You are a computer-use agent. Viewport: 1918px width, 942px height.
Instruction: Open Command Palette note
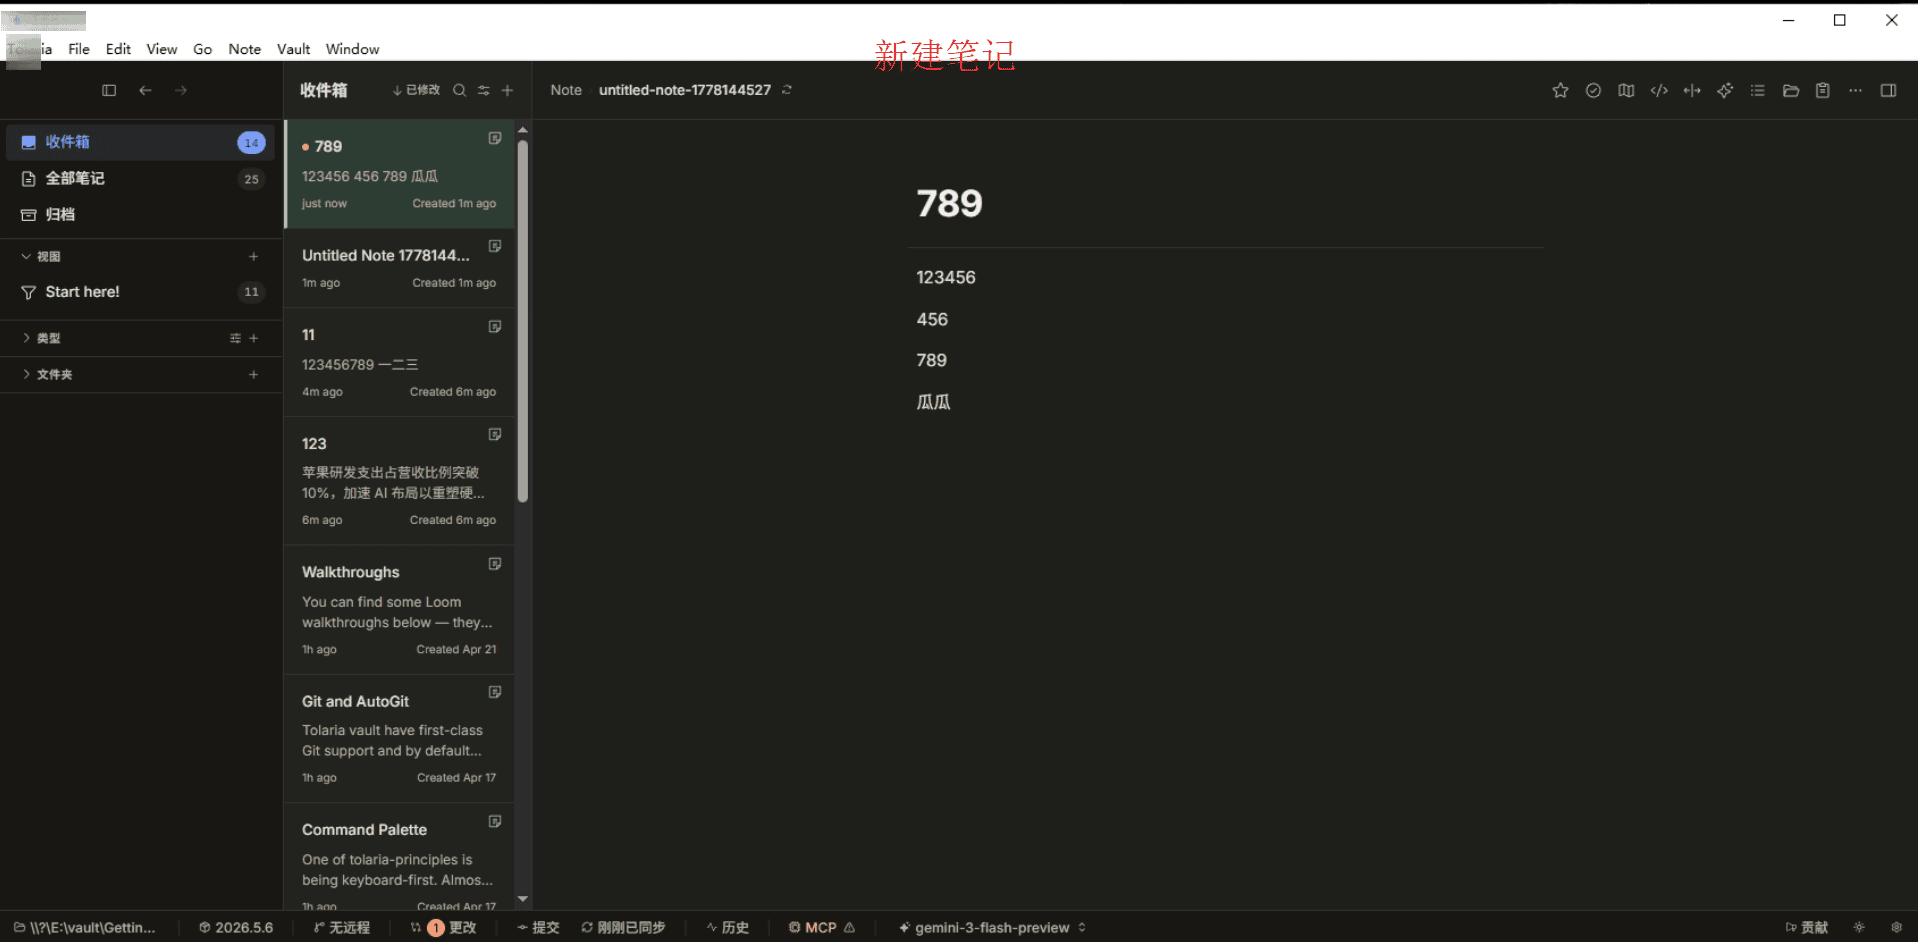coord(400,858)
